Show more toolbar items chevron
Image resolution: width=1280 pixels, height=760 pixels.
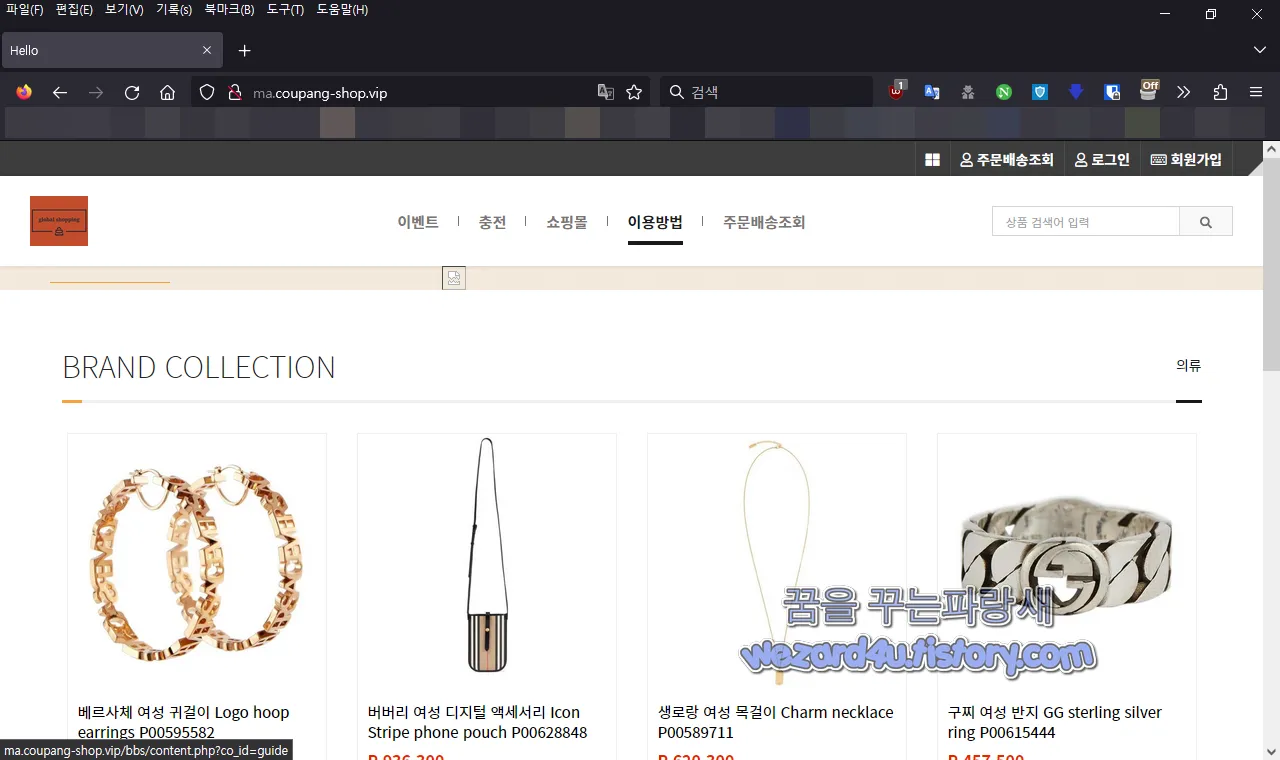click(x=1184, y=92)
